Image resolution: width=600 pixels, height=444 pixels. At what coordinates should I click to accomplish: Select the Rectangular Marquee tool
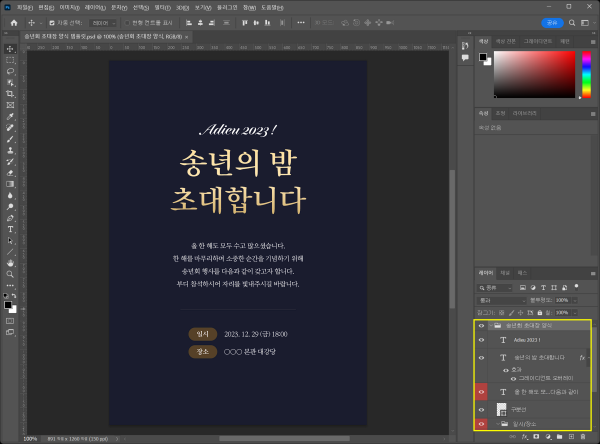[10, 60]
